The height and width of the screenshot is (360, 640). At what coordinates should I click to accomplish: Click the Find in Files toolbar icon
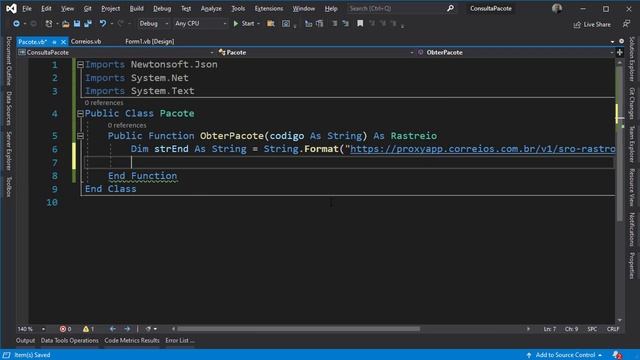point(270,24)
